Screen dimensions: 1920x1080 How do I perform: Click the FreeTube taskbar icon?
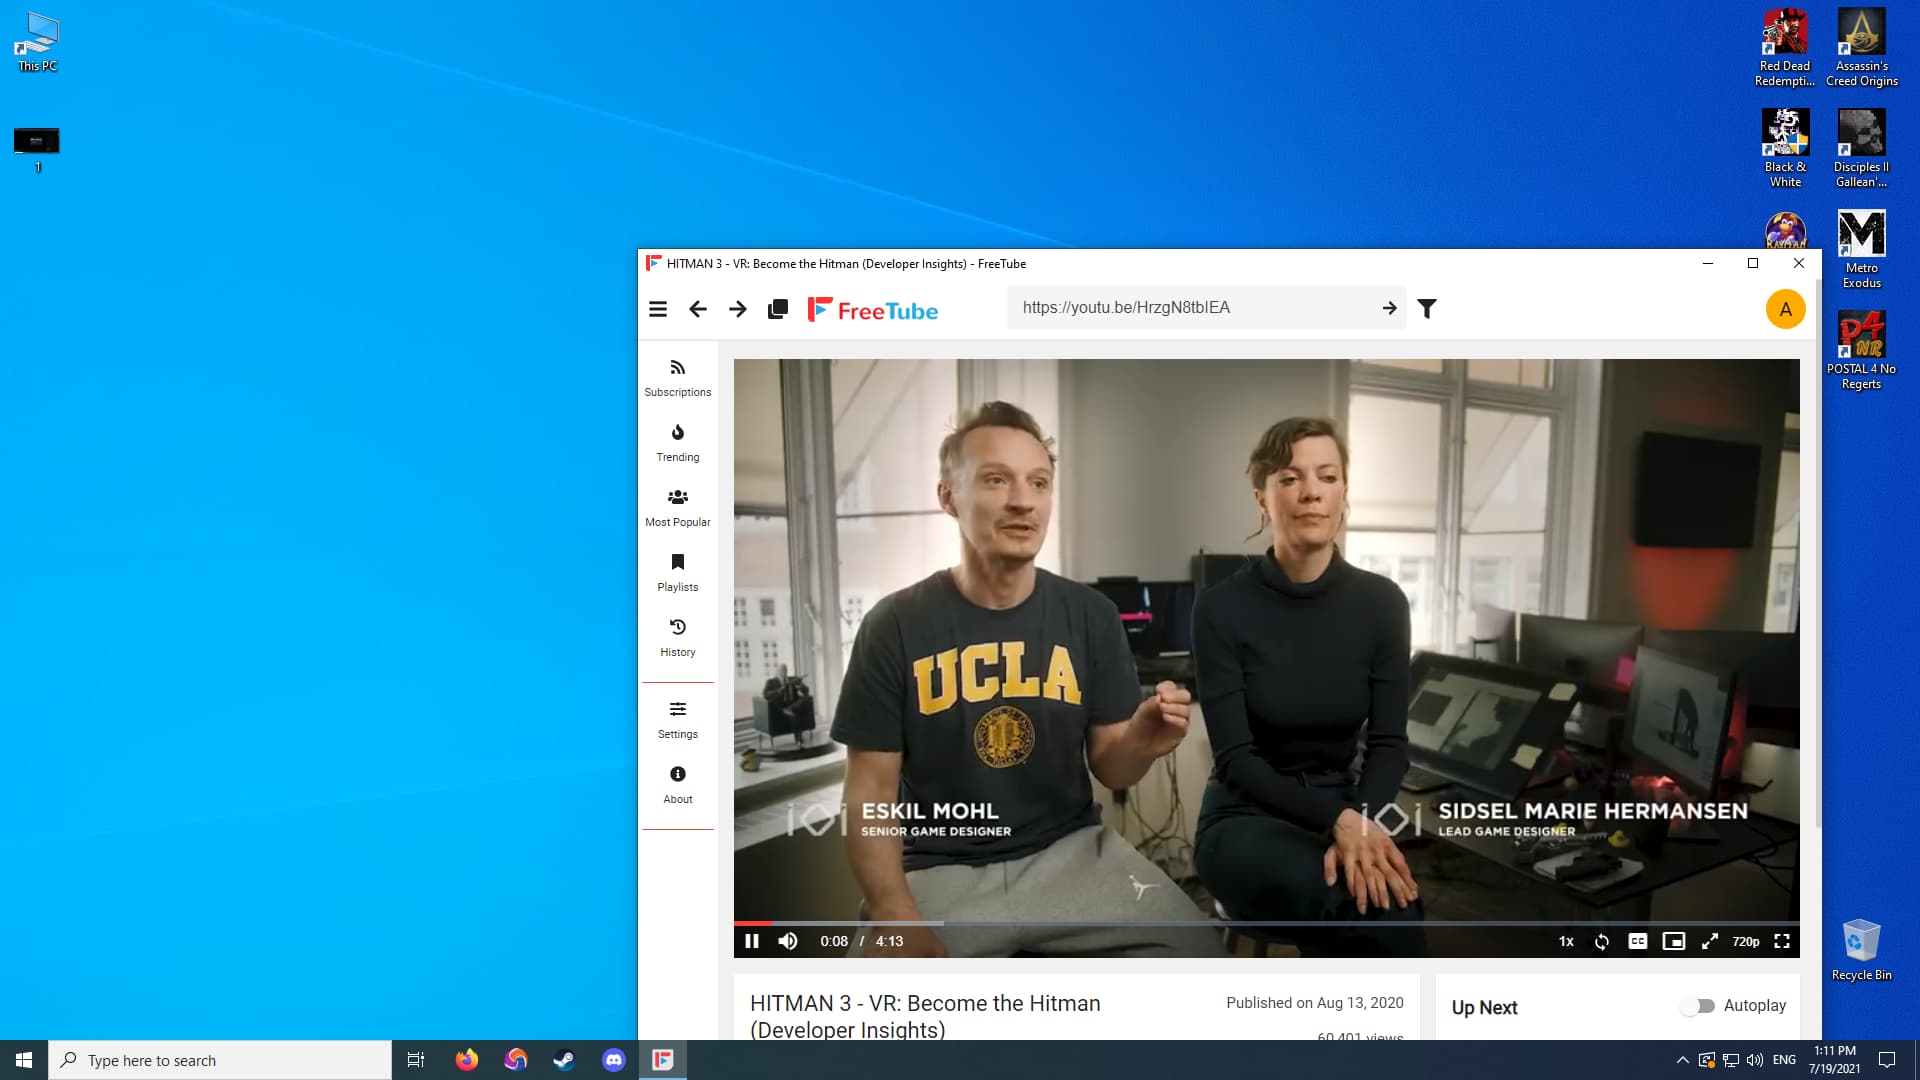click(x=663, y=1060)
